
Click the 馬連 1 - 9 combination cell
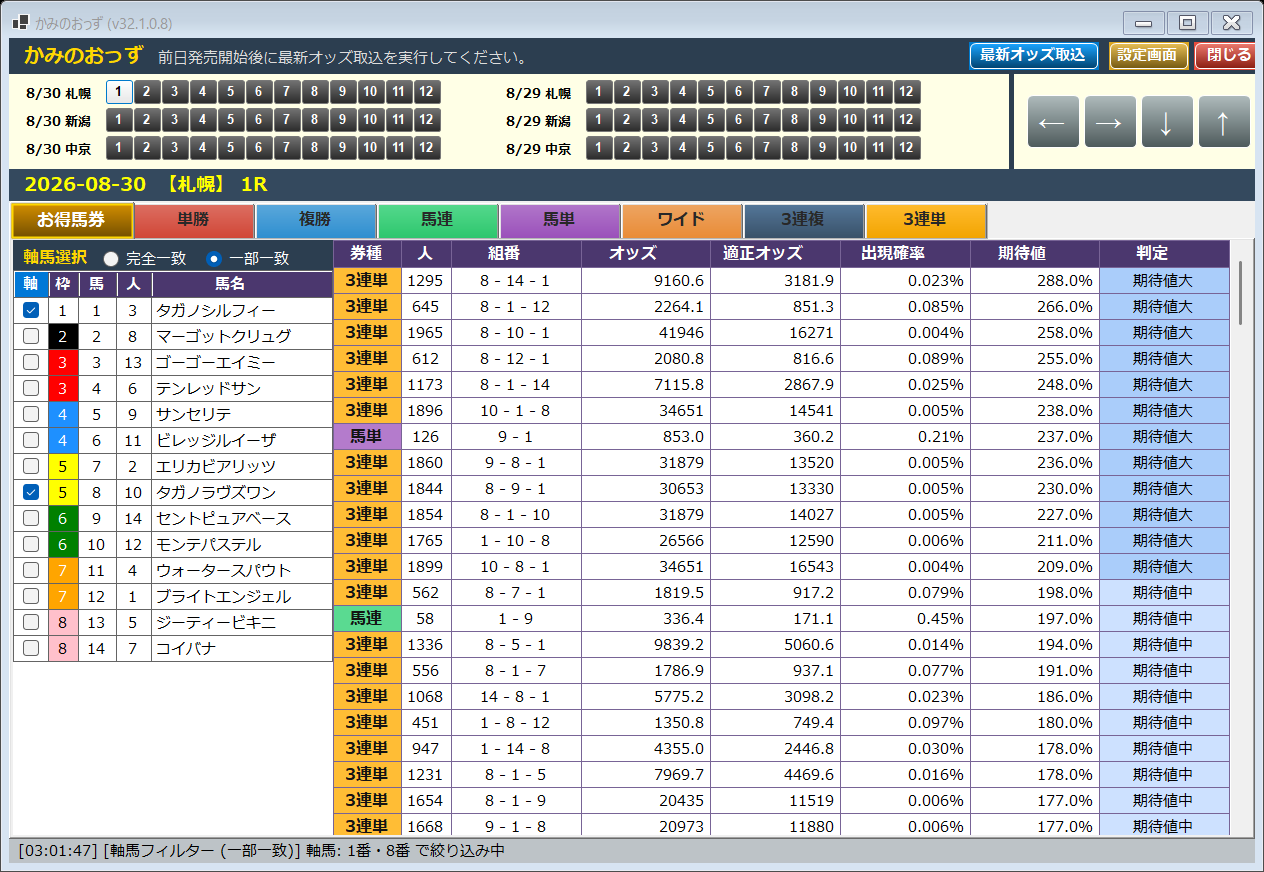[x=516, y=619]
